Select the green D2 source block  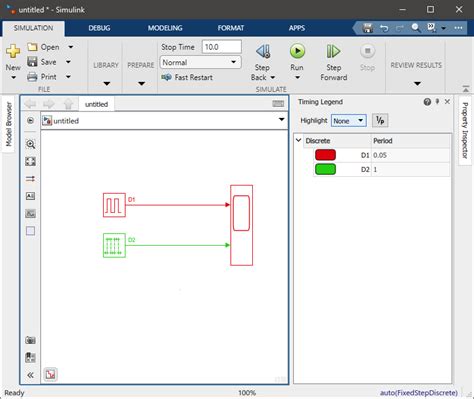[114, 245]
